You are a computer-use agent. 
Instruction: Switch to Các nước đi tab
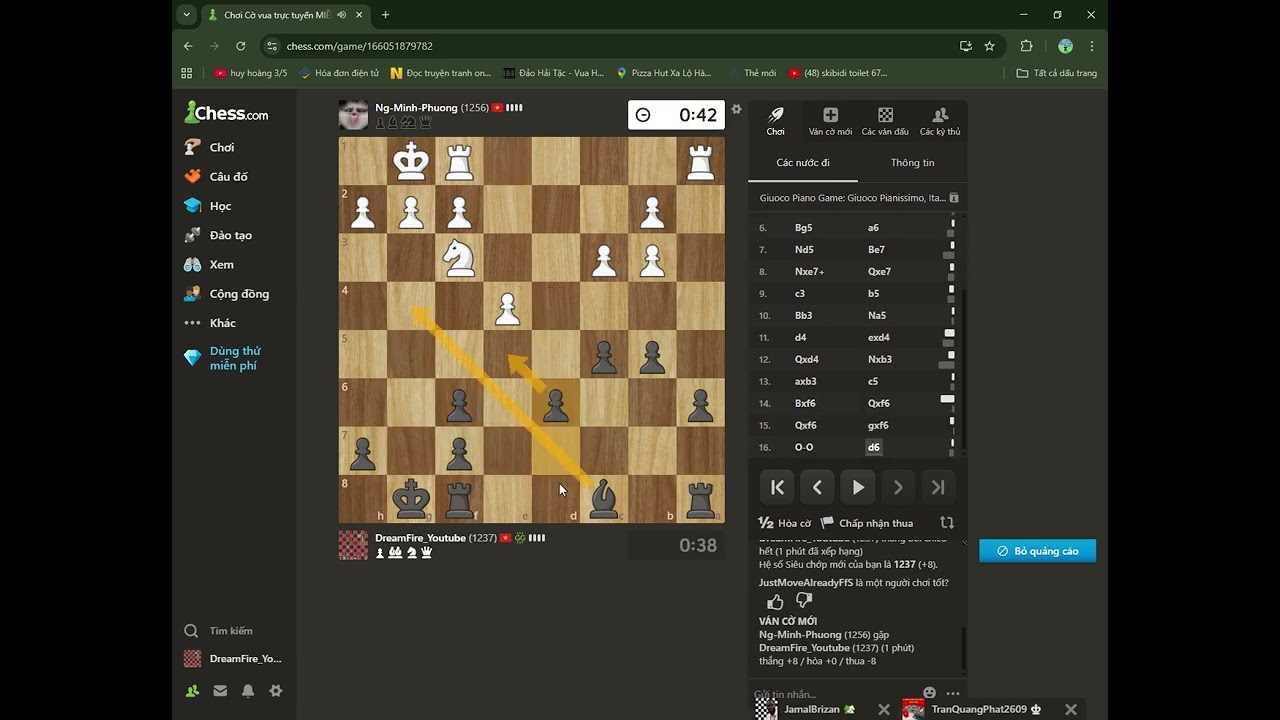803,163
